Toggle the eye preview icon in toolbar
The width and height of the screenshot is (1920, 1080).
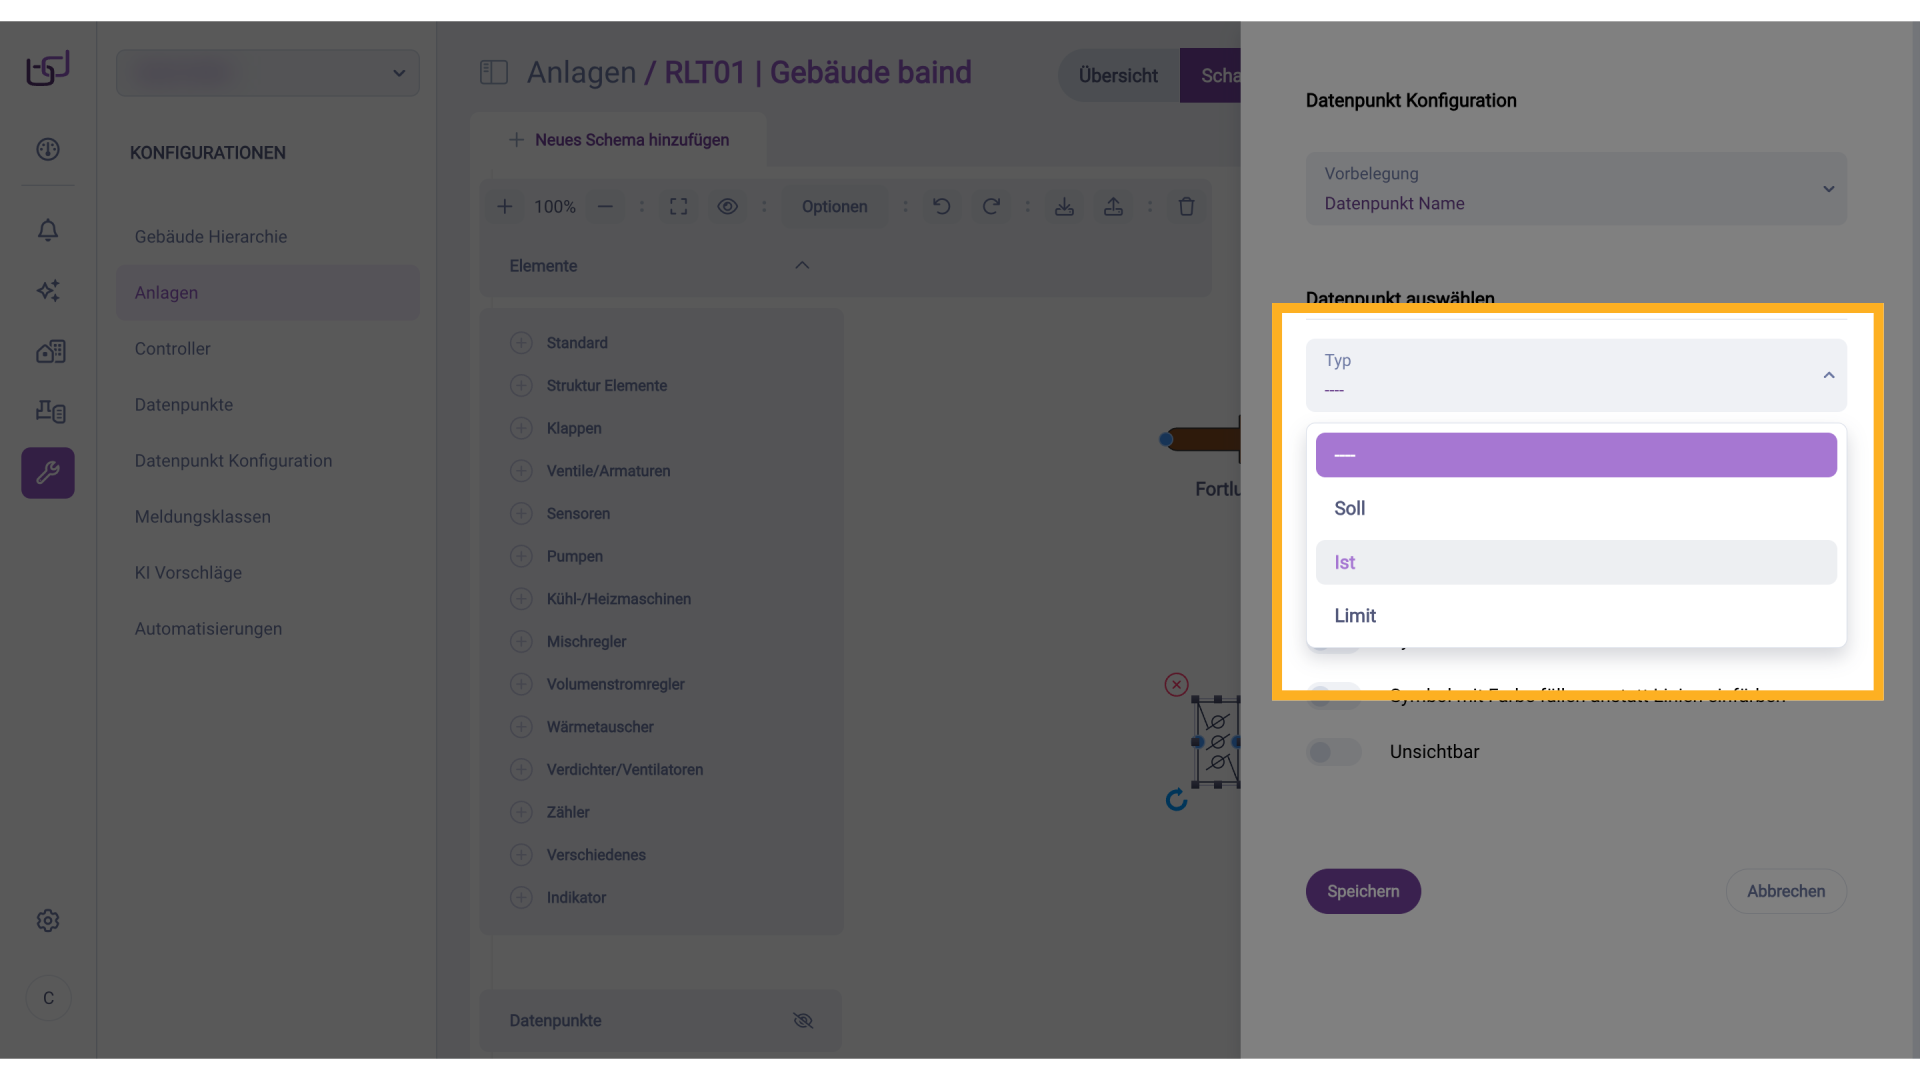point(728,206)
